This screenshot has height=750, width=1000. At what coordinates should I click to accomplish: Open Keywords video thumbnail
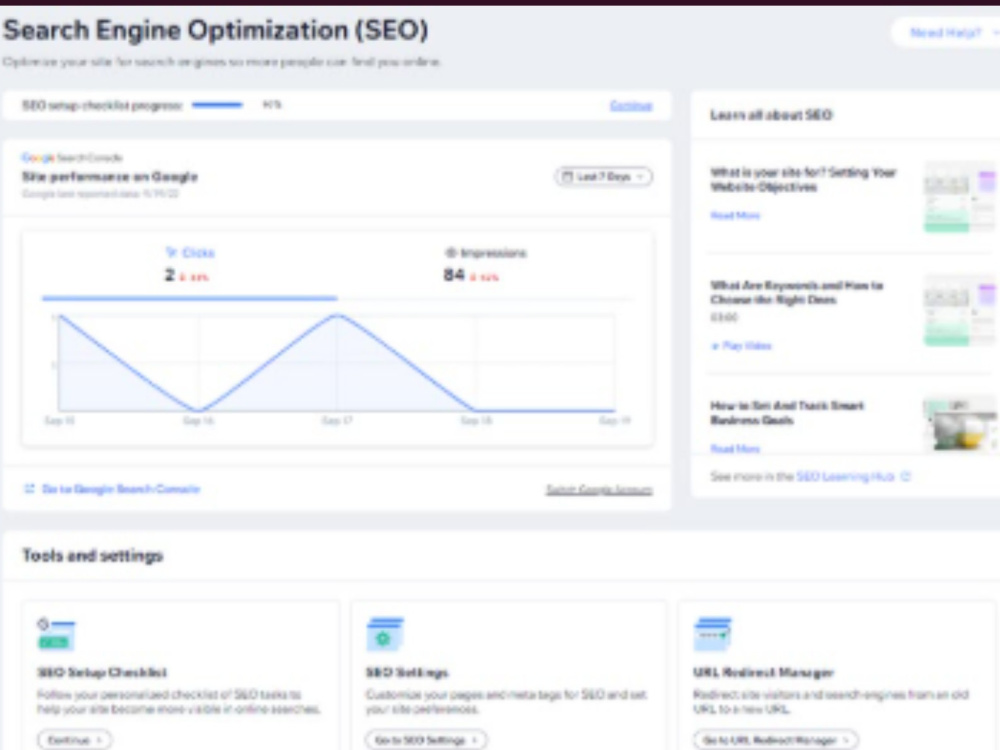[x=959, y=311]
